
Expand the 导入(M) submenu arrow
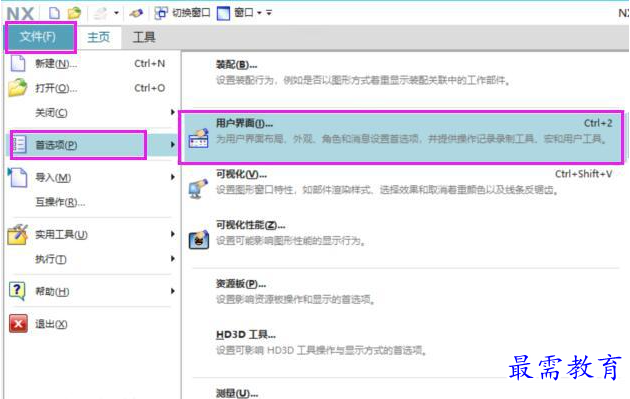pos(172,177)
